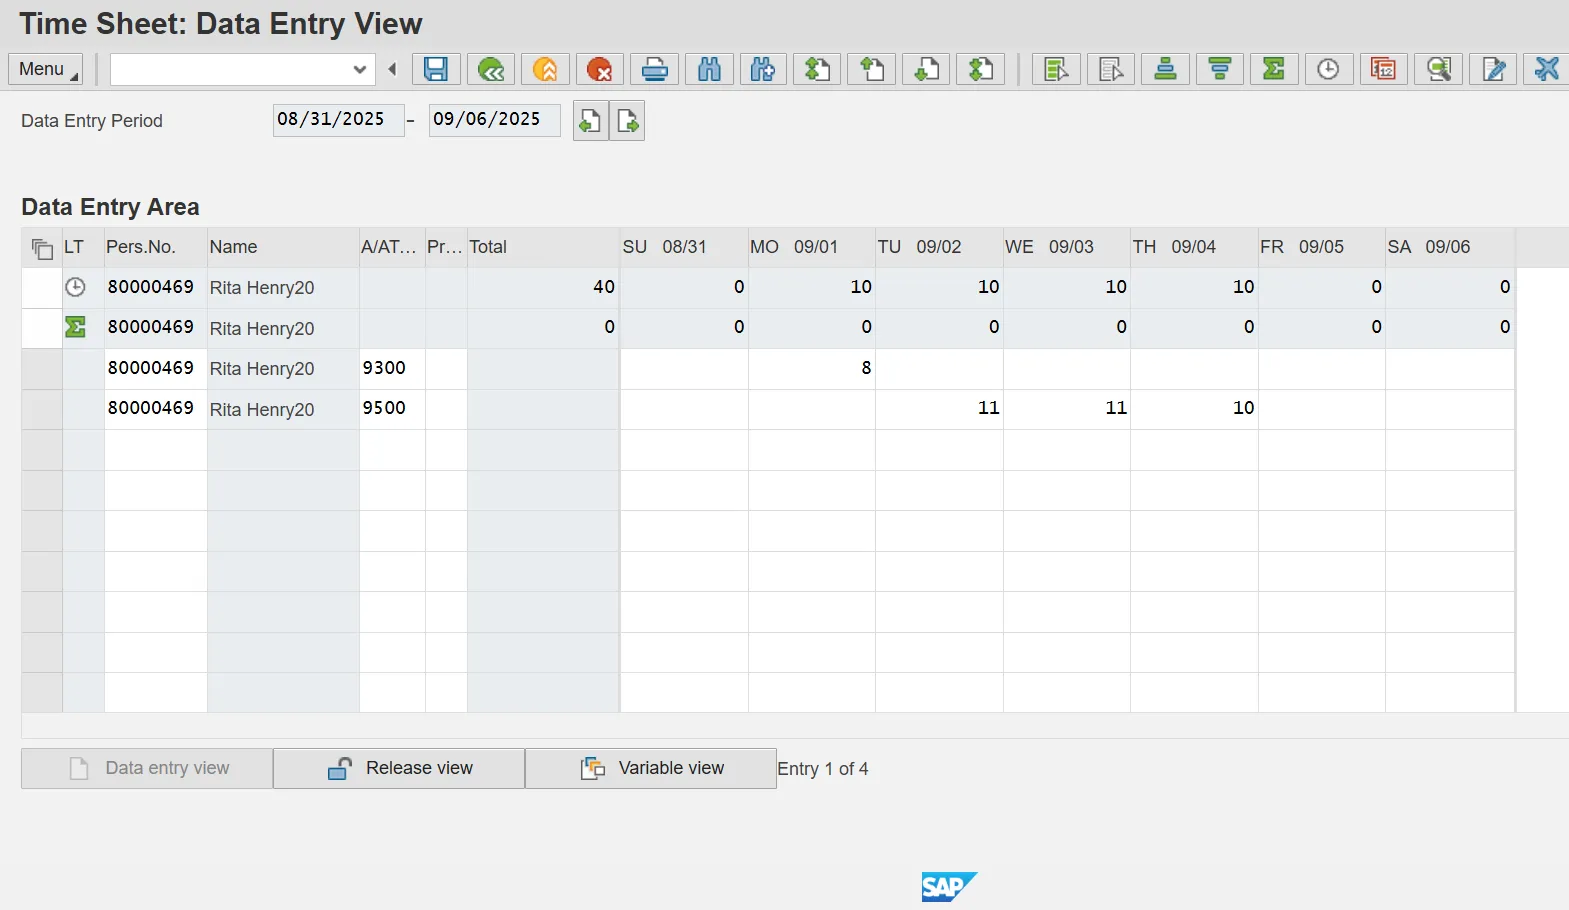The height and width of the screenshot is (910, 1569).
Task: Click the WE 09/03 column header
Action: point(1067,247)
